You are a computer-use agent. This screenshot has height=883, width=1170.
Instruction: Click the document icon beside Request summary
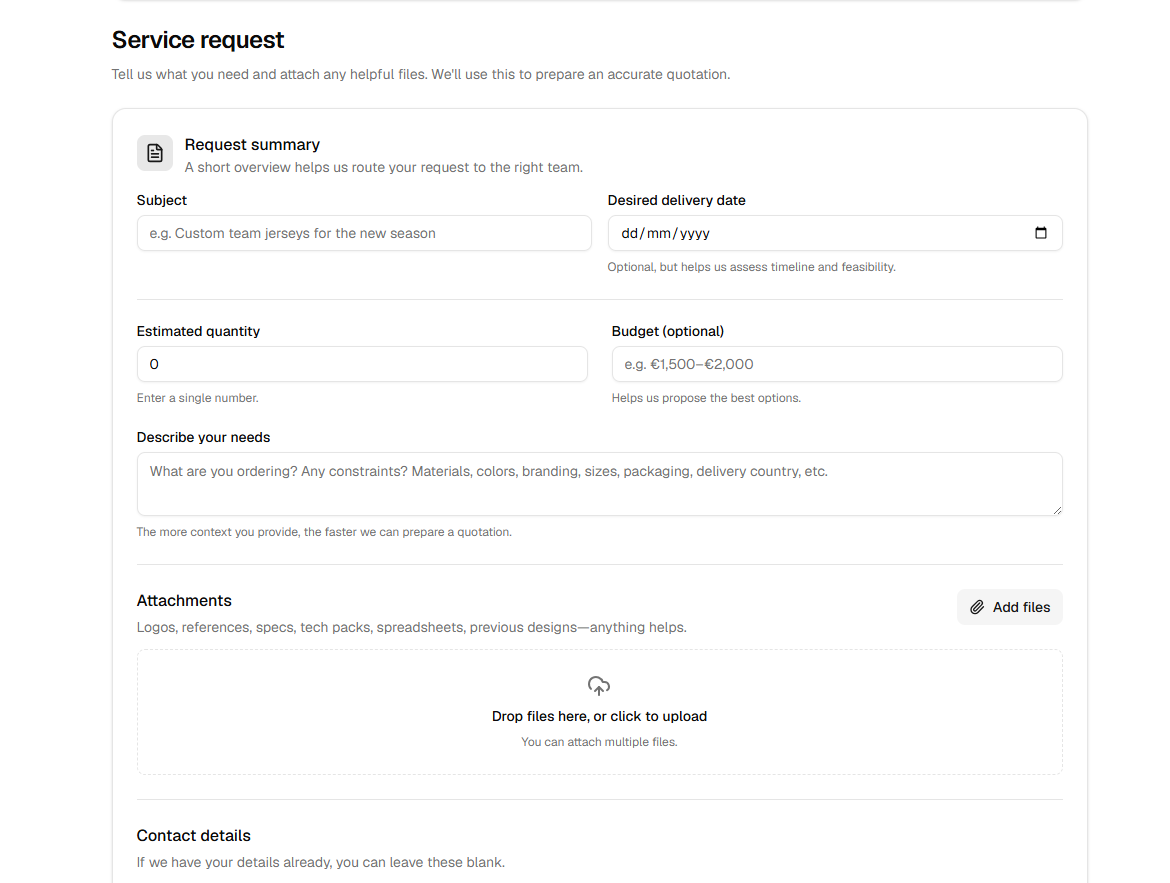point(154,152)
